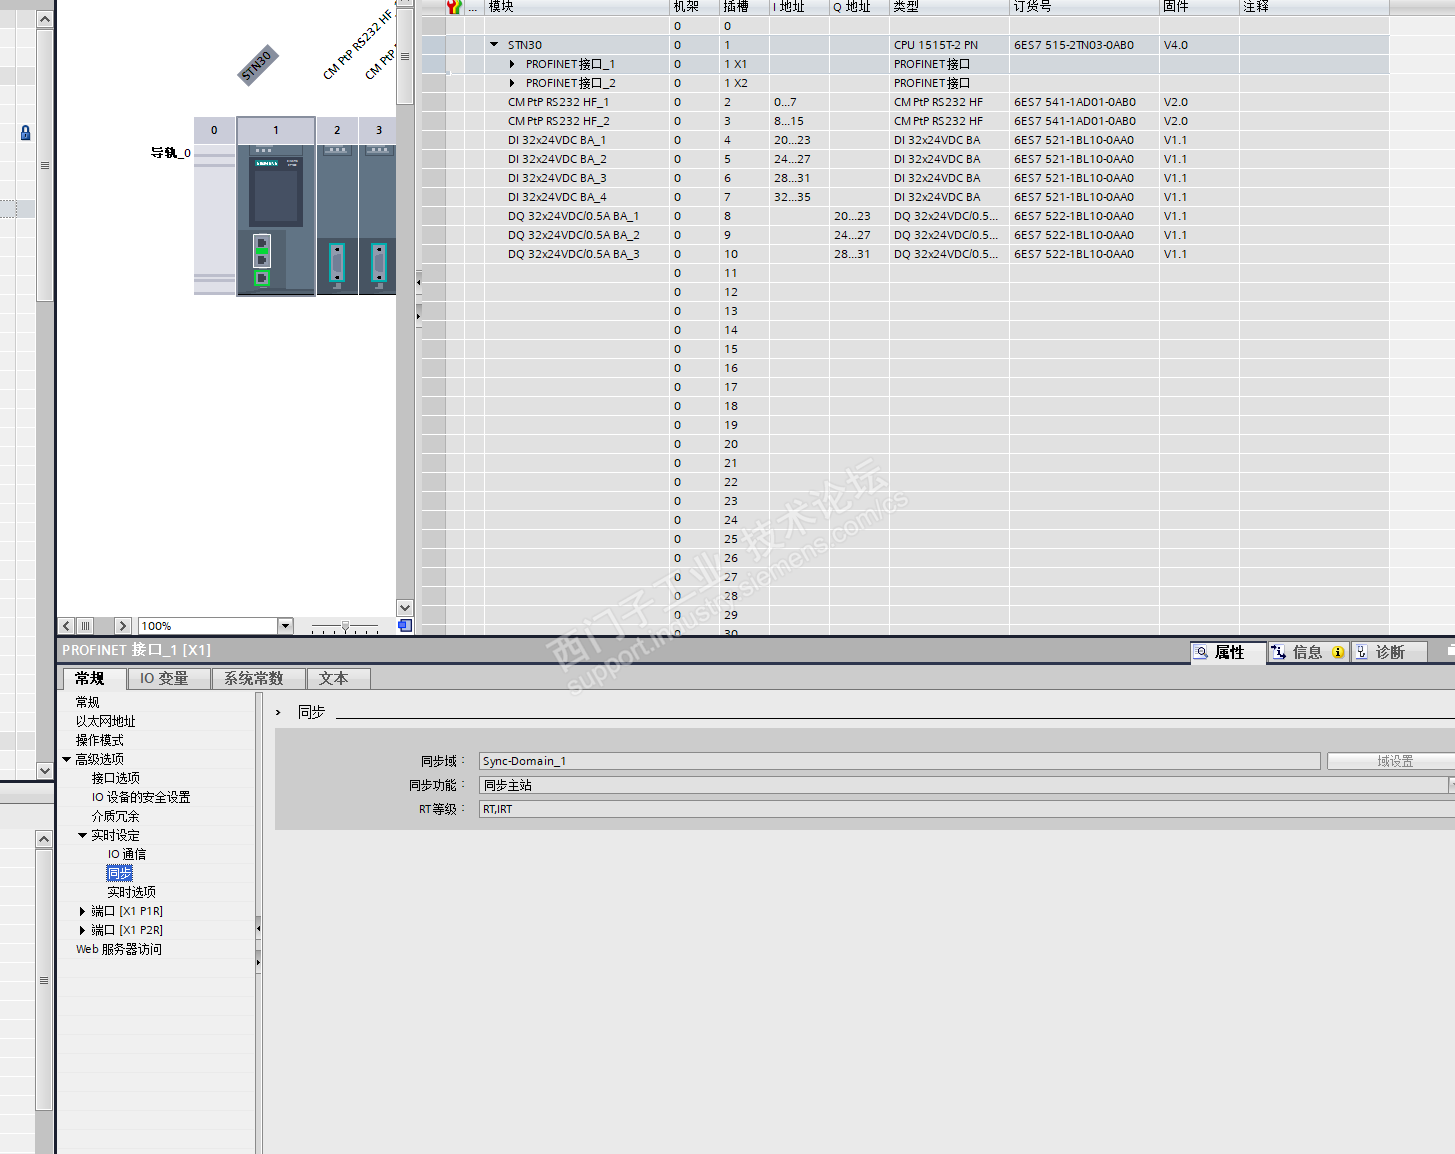Expand the 端口 [X1 P1R] node
The height and width of the screenshot is (1154, 1455).
pos(83,911)
